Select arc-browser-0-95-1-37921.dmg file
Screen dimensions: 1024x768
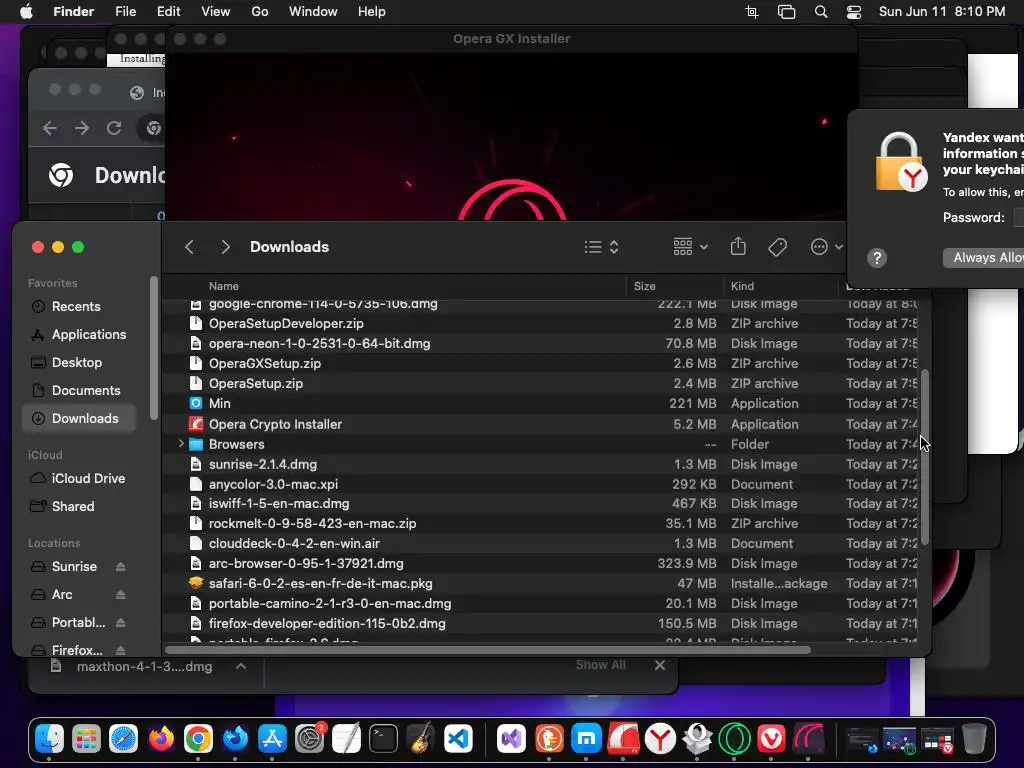click(541, 564)
